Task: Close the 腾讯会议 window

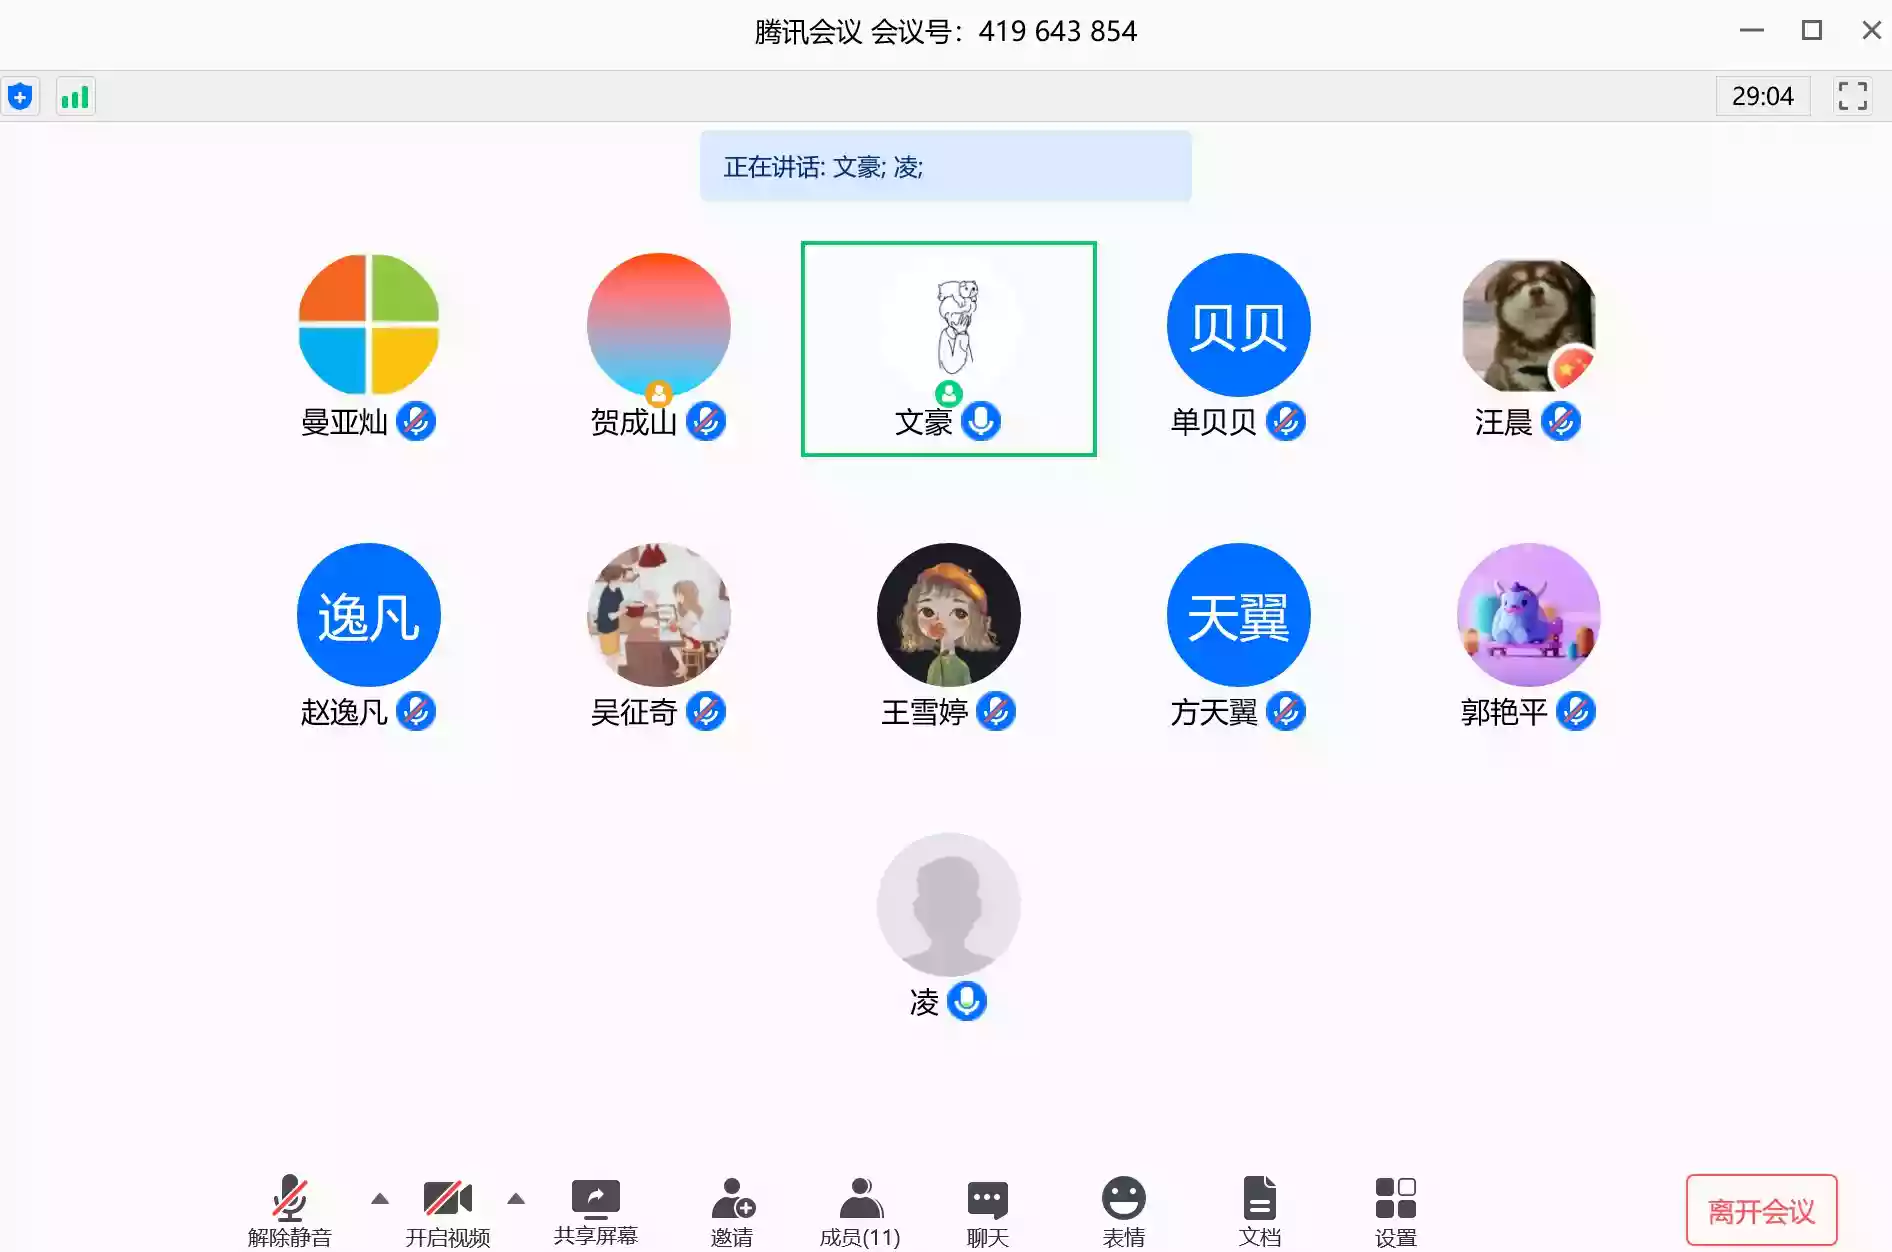Action: click(x=1871, y=30)
